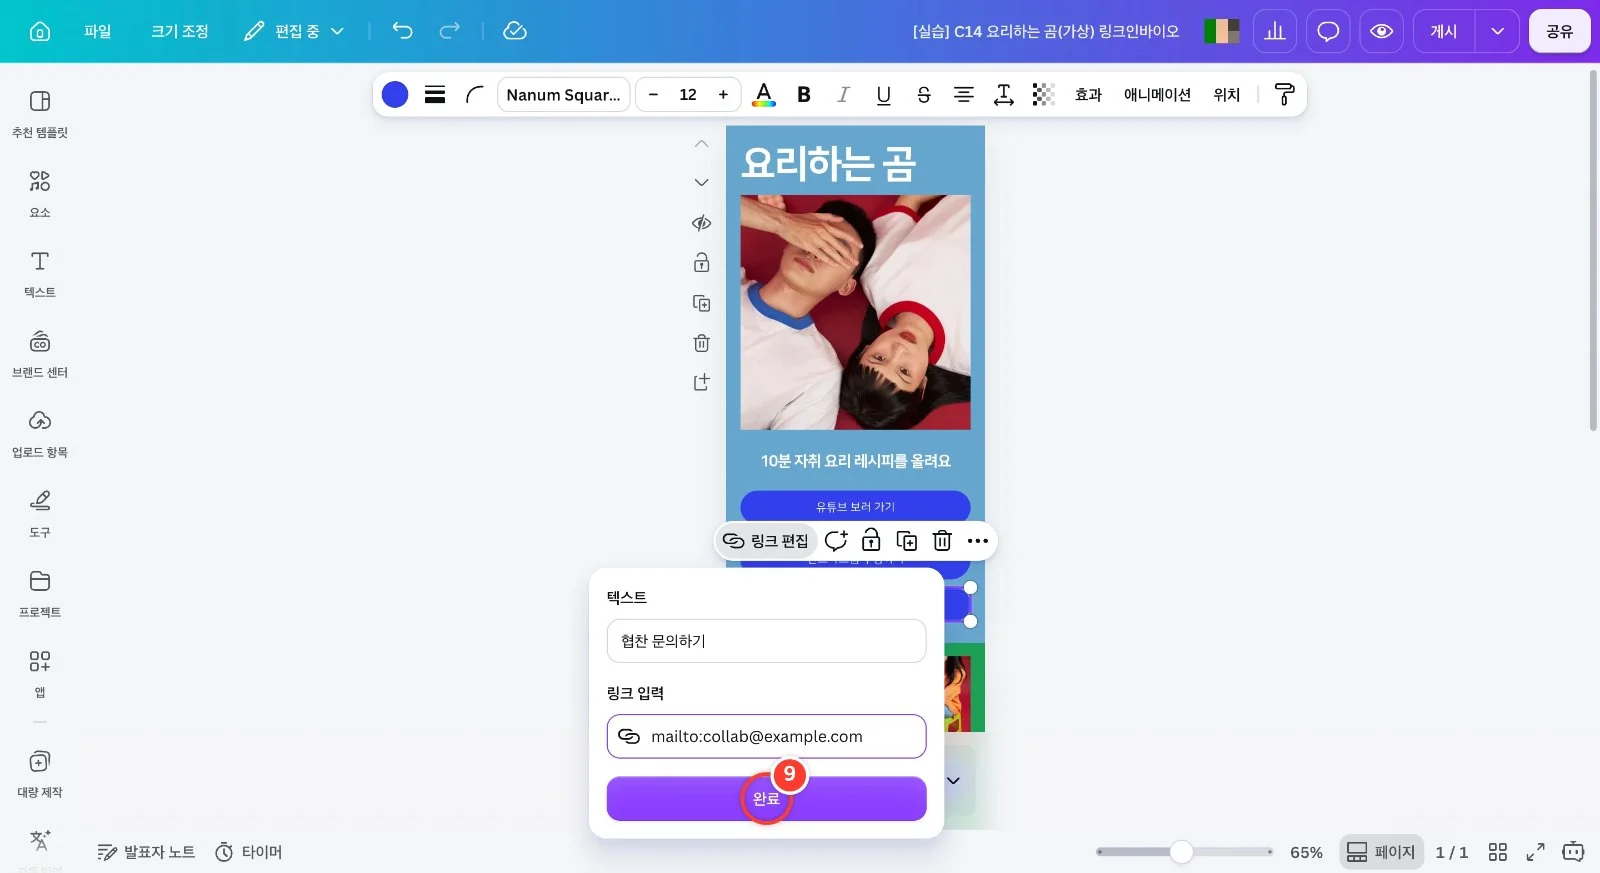Open the 파일 file menu
The height and width of the screenshot is (873, 1600).
98,31
